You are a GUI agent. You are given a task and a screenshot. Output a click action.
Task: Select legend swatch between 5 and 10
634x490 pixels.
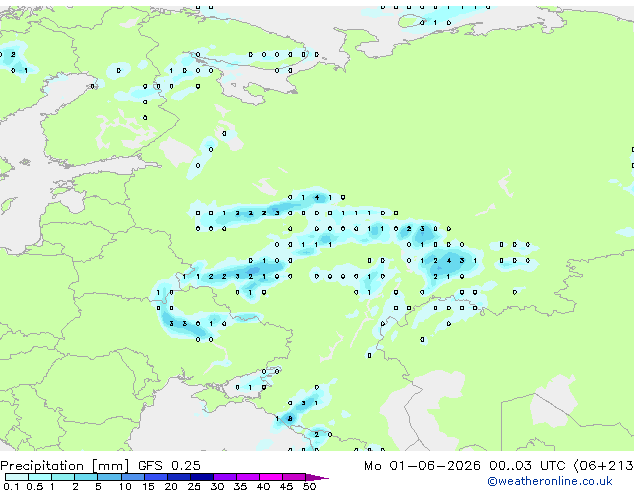(109, 477)
